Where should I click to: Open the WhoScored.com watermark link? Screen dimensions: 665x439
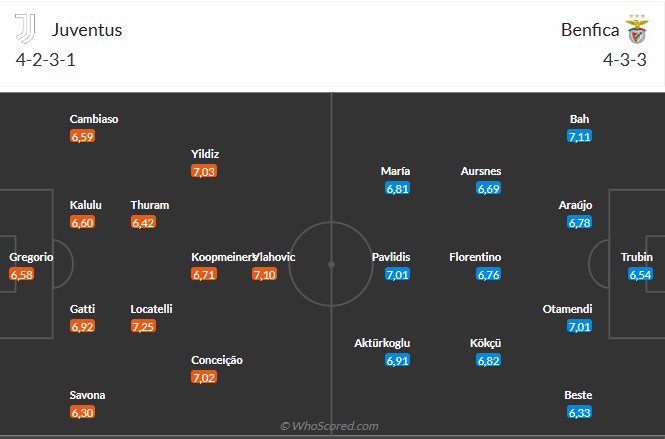coord(329,426)
